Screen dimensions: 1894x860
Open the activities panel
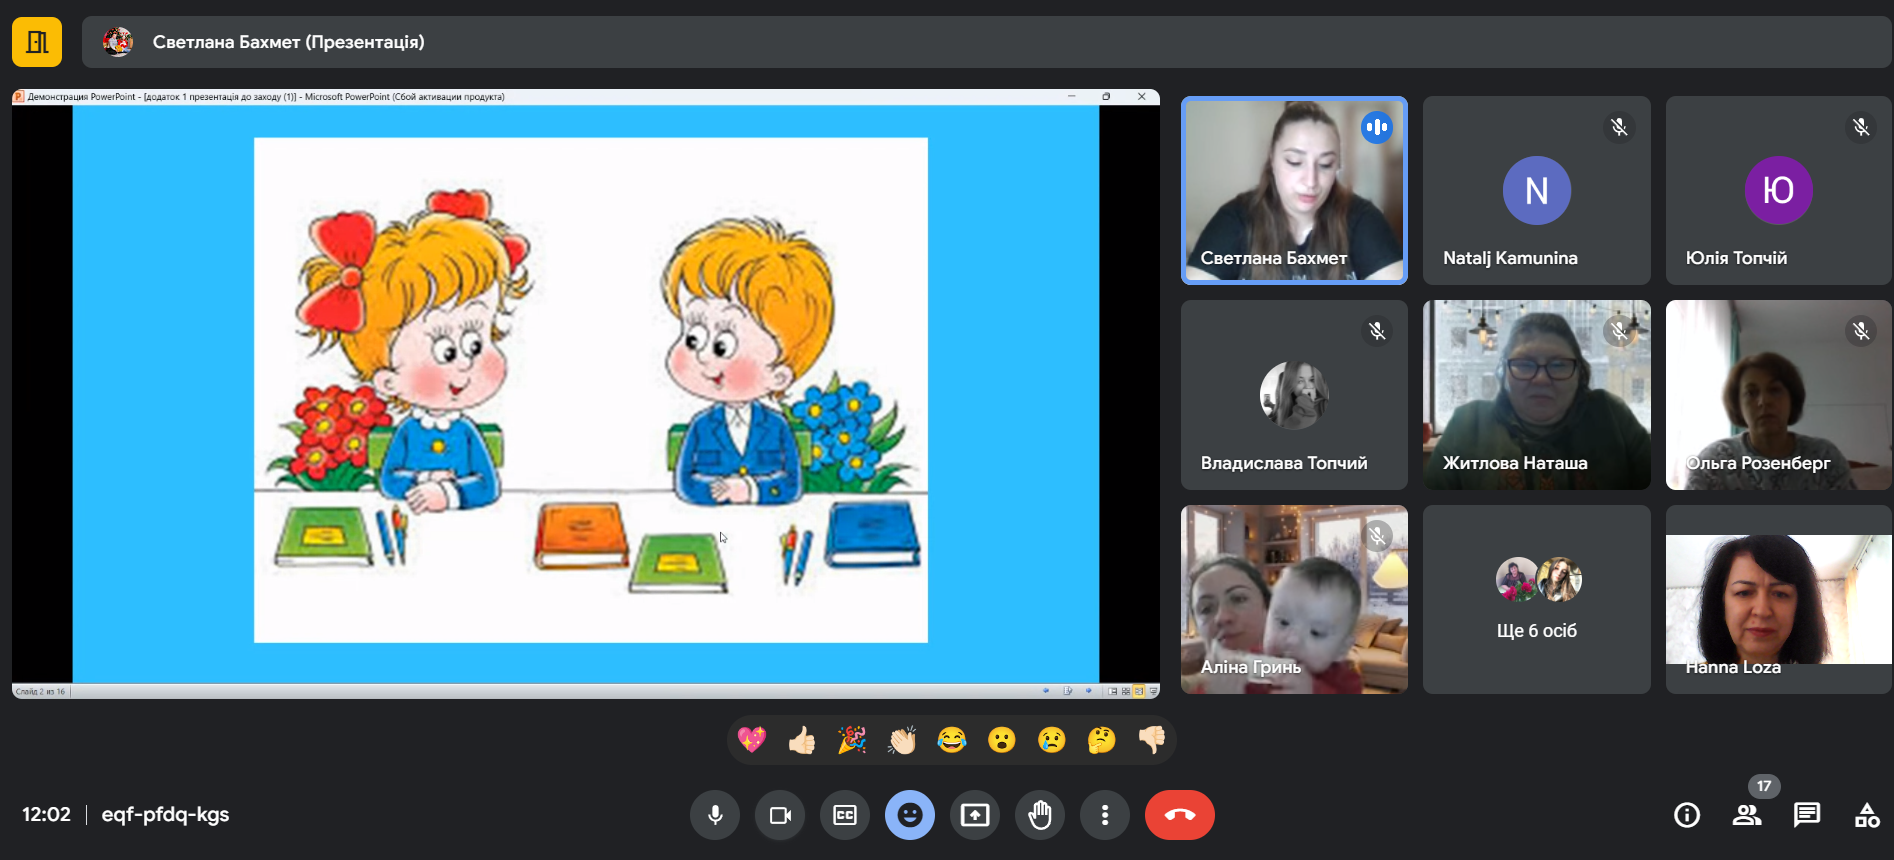tap(1867, 815)
